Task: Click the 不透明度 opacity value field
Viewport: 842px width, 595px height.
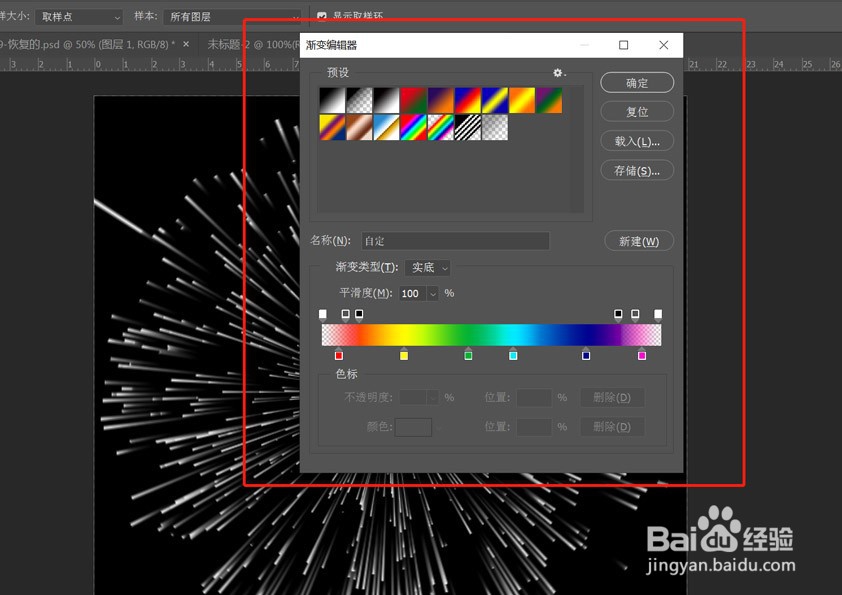Action: 413,397
